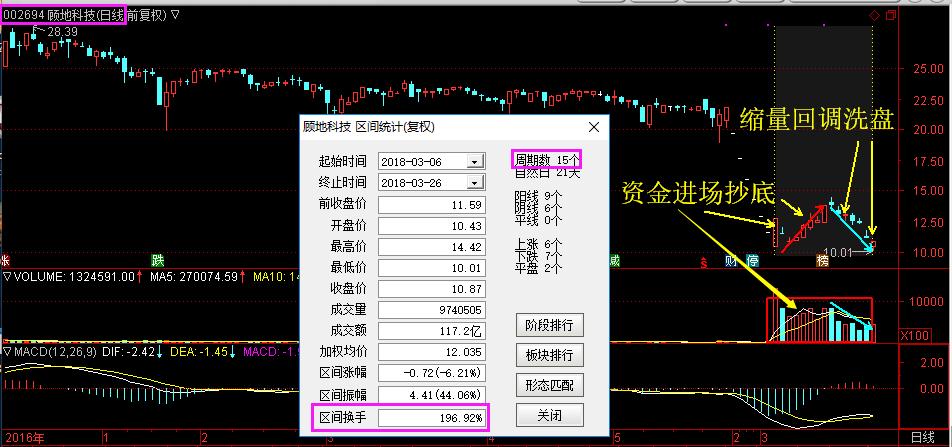
Task: Click the 最高价 value field 14.42
Action: (x=432, y=247)
